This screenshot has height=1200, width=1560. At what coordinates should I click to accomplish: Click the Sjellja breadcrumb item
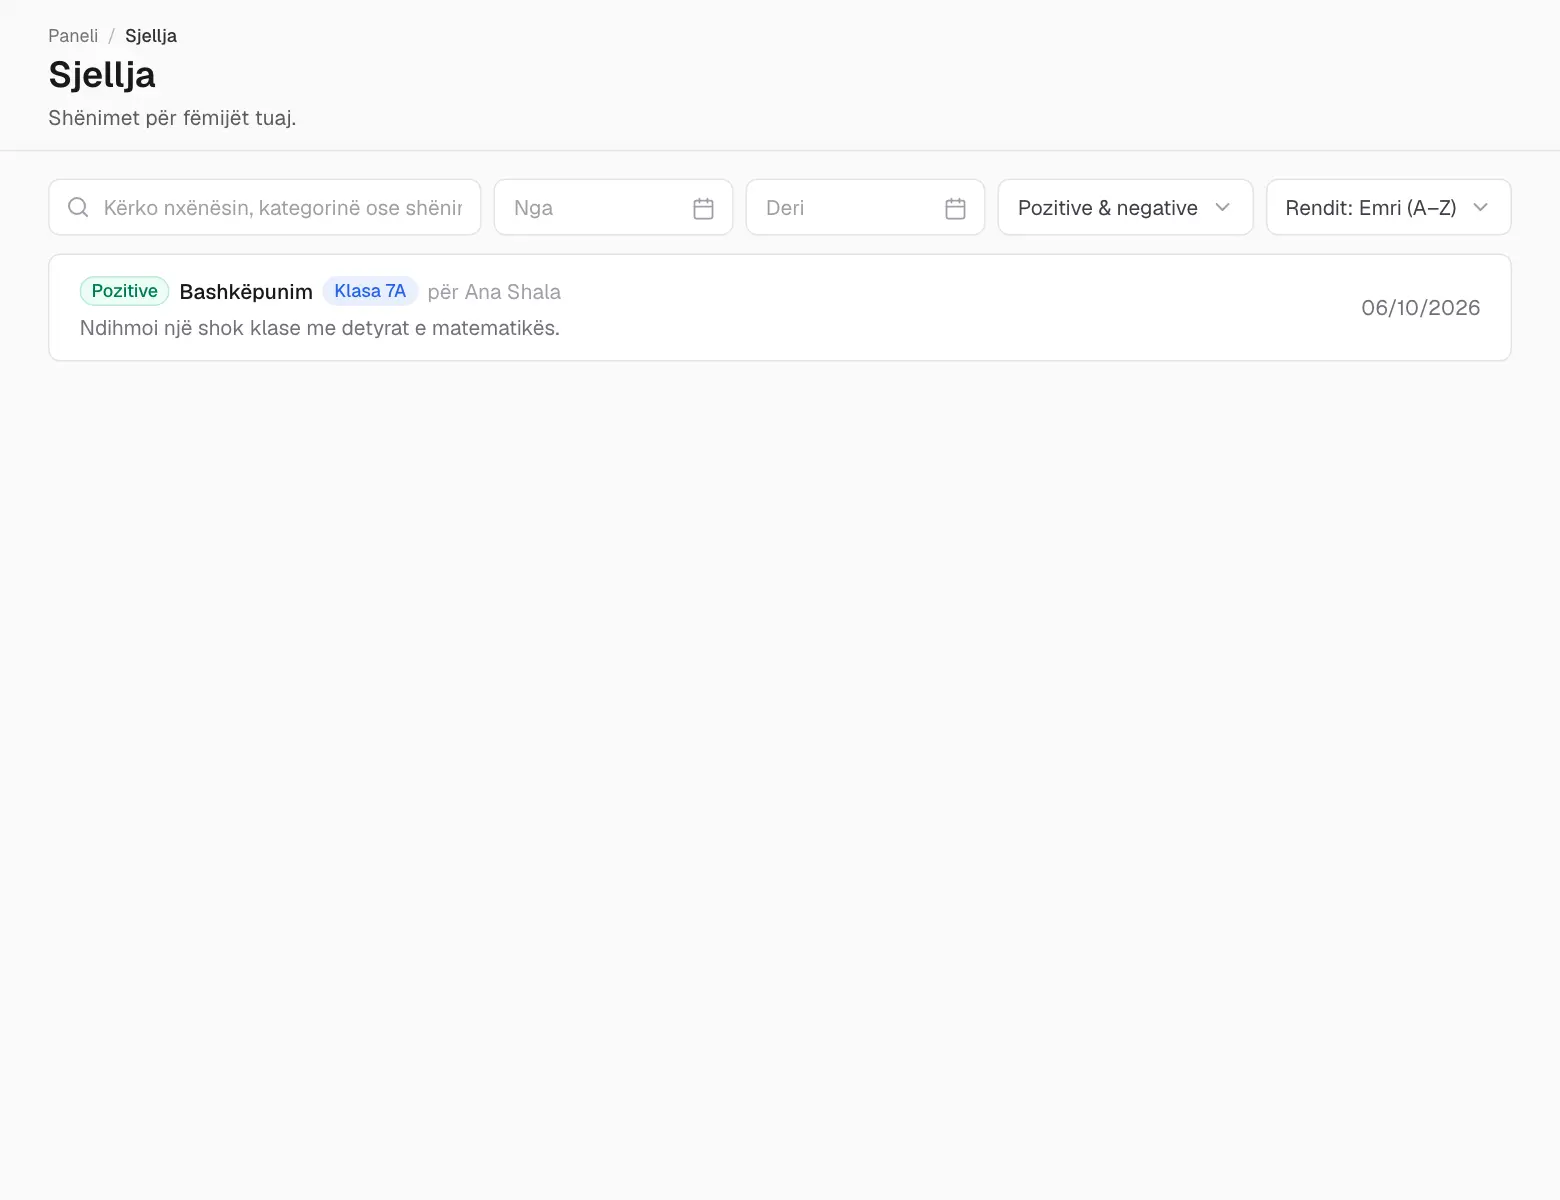click(151, 36)
